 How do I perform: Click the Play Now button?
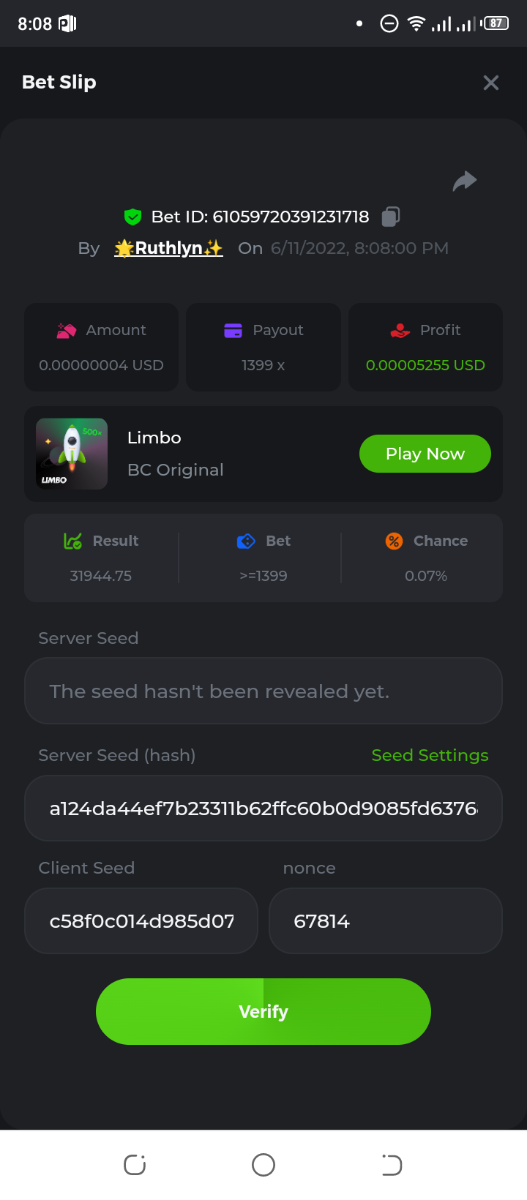[425, 453]
